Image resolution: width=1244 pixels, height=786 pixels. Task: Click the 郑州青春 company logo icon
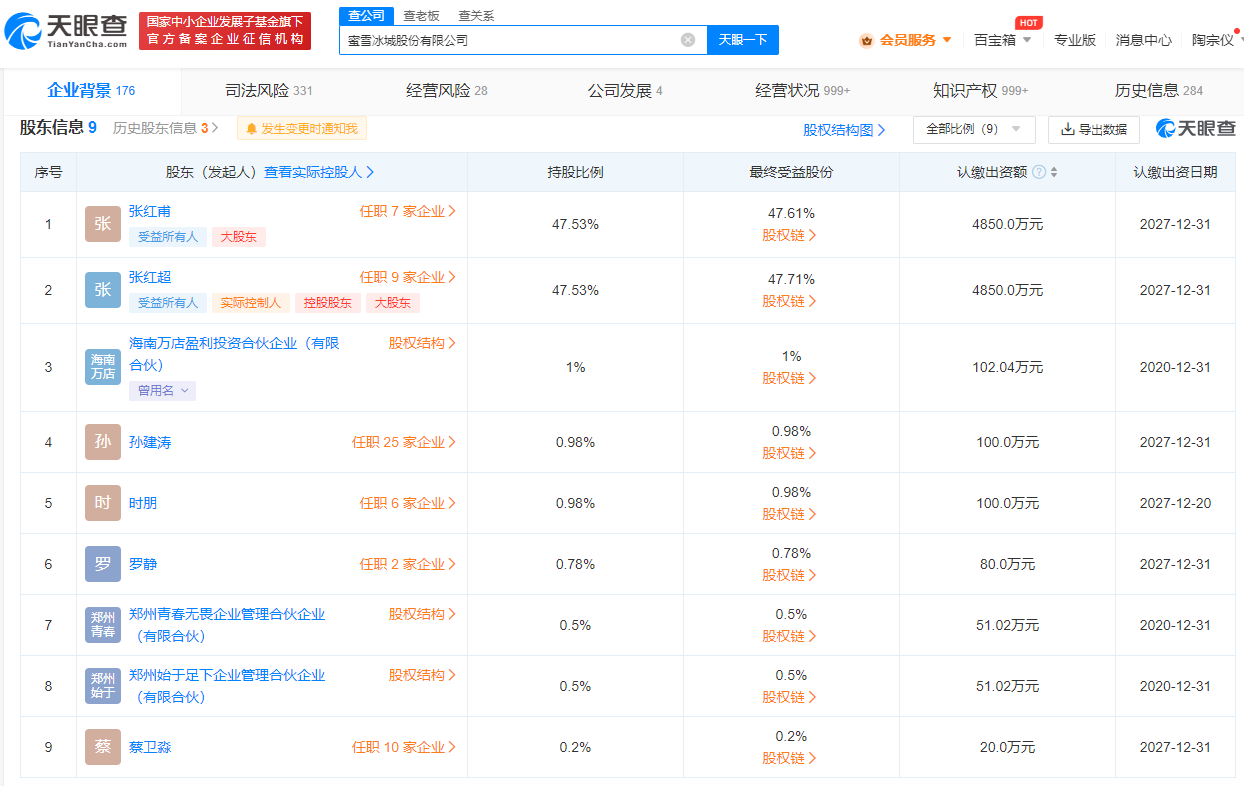point(103,625)
